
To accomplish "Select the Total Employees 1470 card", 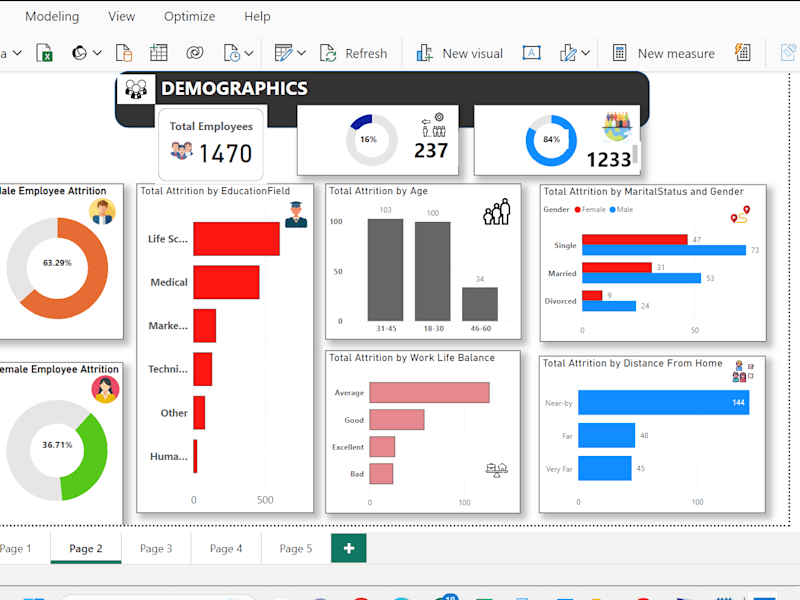I will [x=211, y=143].
